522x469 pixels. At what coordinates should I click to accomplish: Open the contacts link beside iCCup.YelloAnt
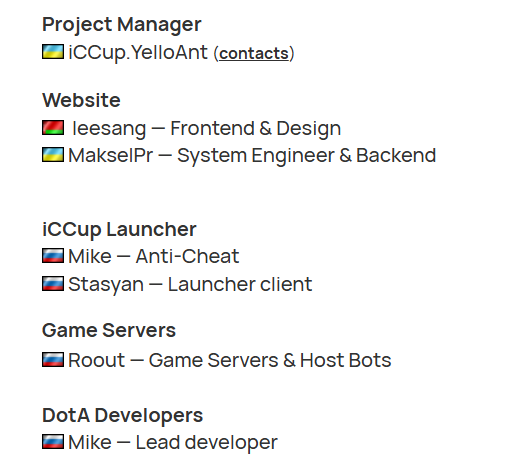[254, 53]
